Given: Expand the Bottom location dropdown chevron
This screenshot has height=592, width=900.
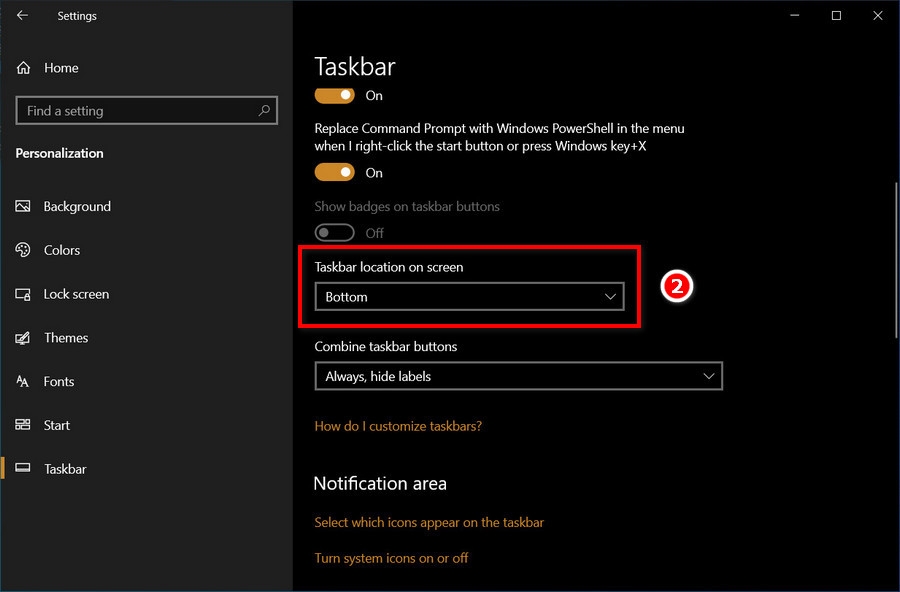Looking at the screenshot, I should point(610,297).
